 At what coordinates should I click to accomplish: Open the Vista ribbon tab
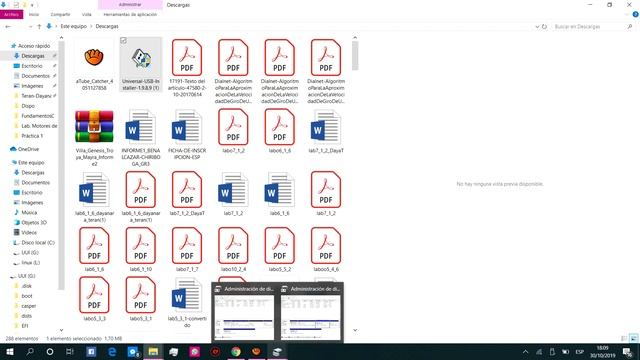tap(87, 14)
